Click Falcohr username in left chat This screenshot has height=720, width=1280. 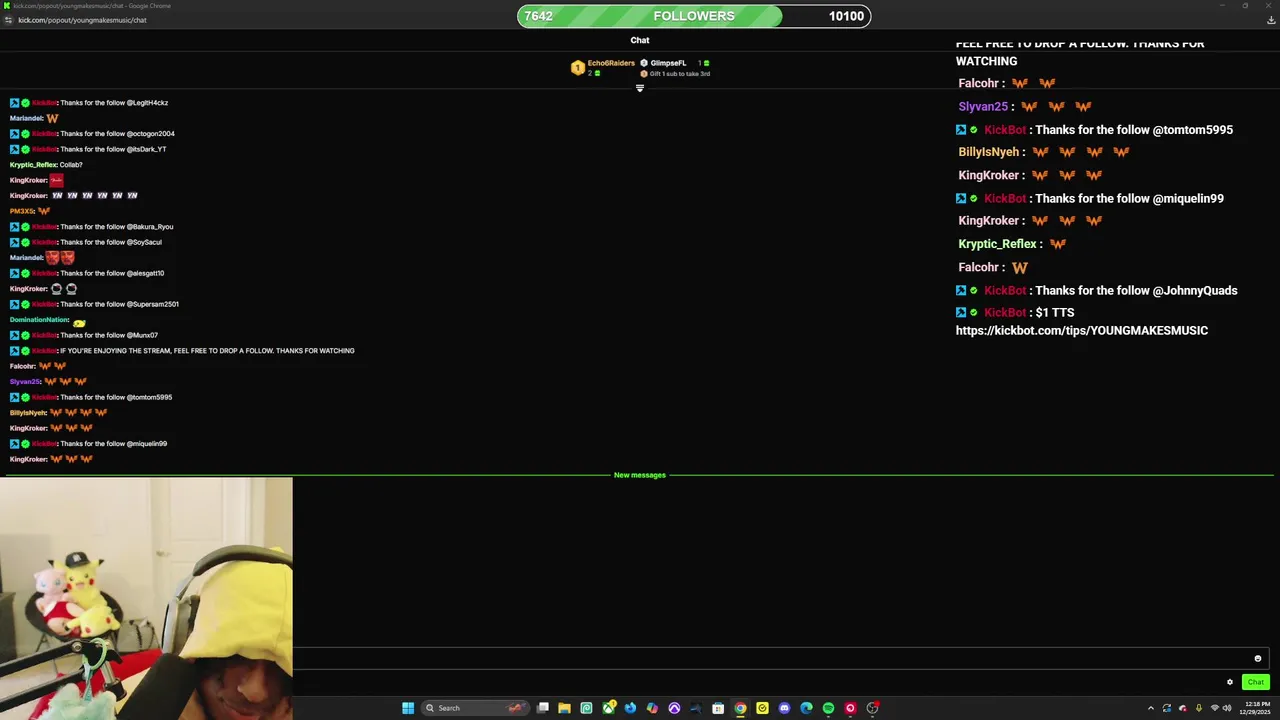click(x=22, y=366)
